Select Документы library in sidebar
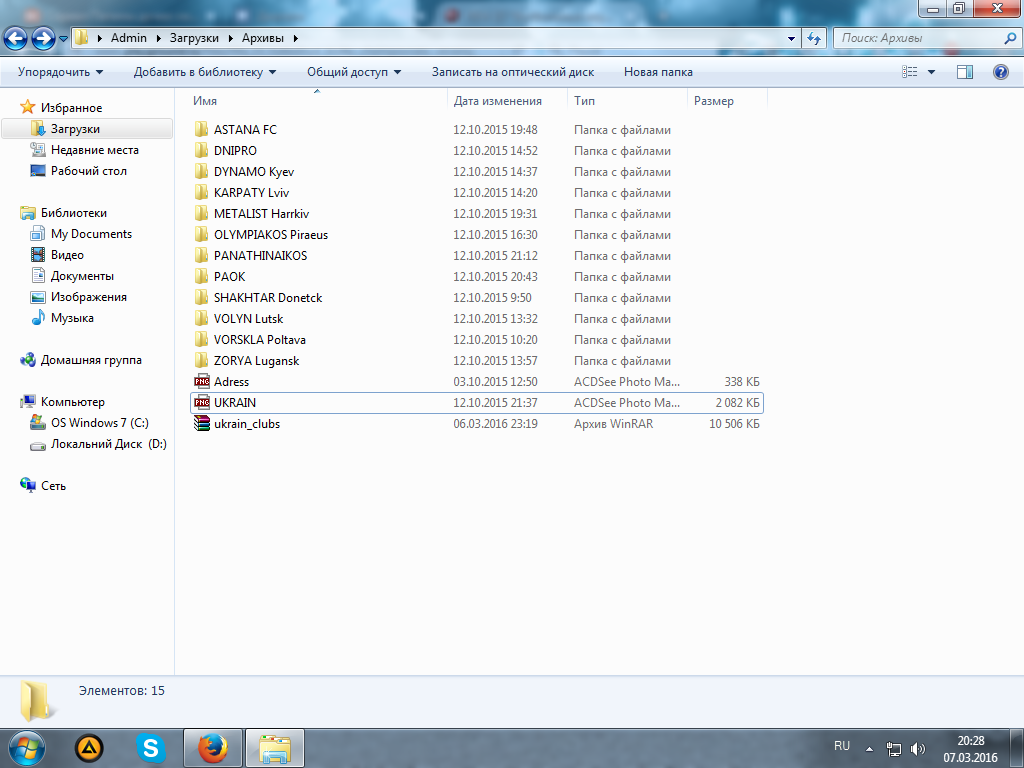This screenshot has width=1024, height=768. (82, 276)
